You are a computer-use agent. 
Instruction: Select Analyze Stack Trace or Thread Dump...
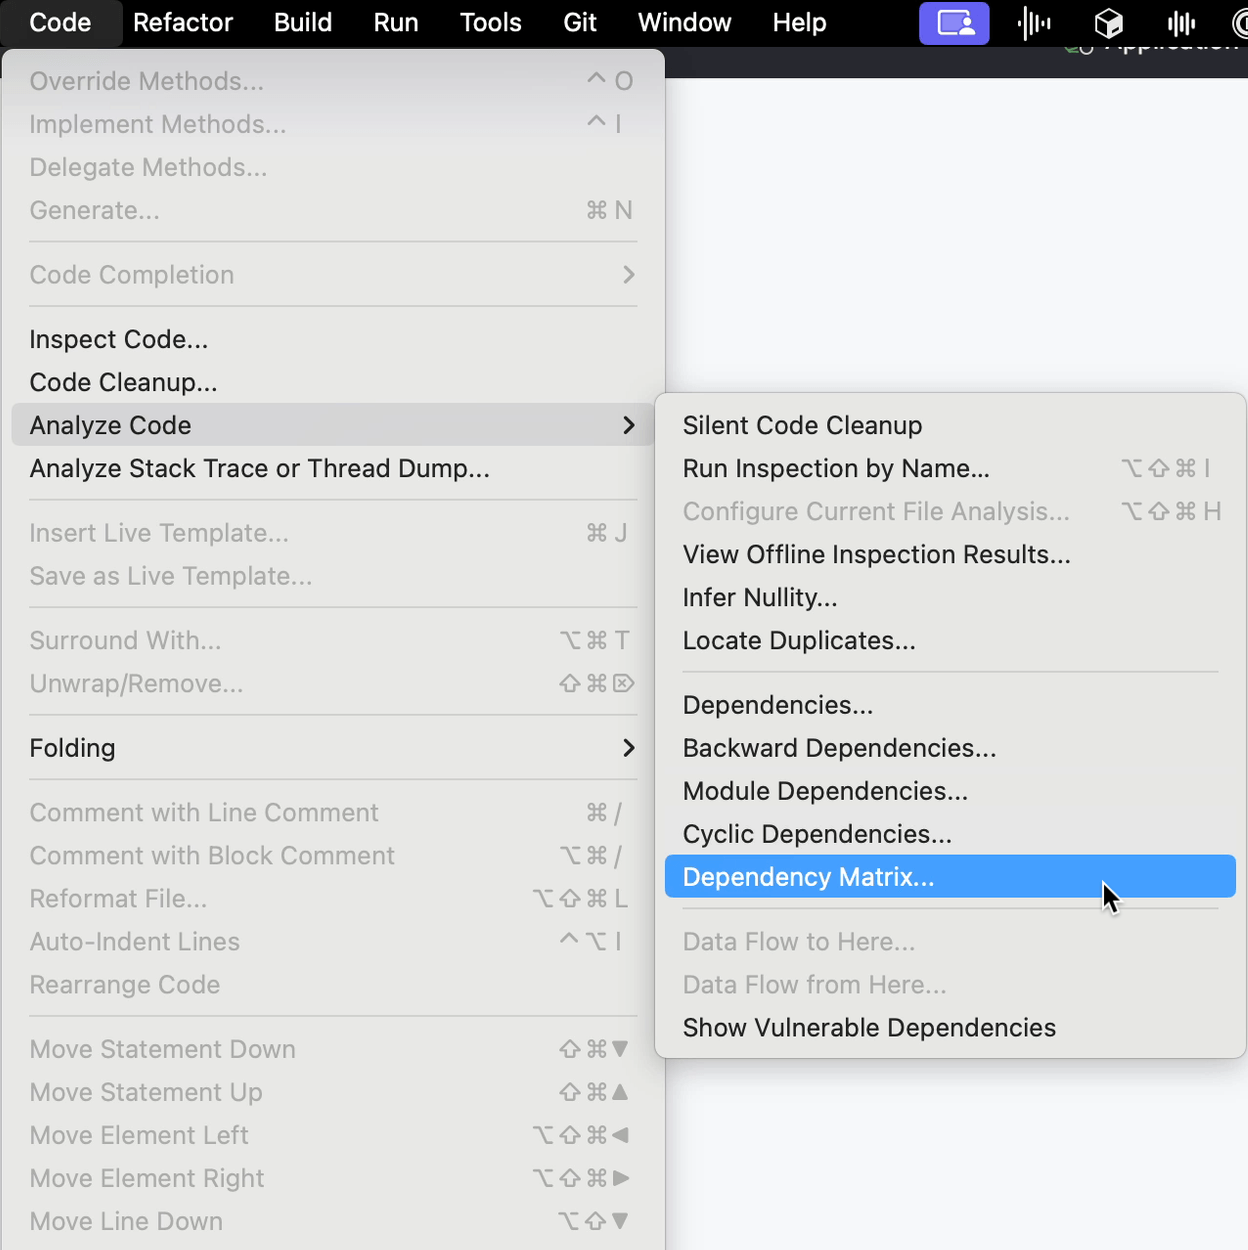pyautogui.click(x=260, y=469)
